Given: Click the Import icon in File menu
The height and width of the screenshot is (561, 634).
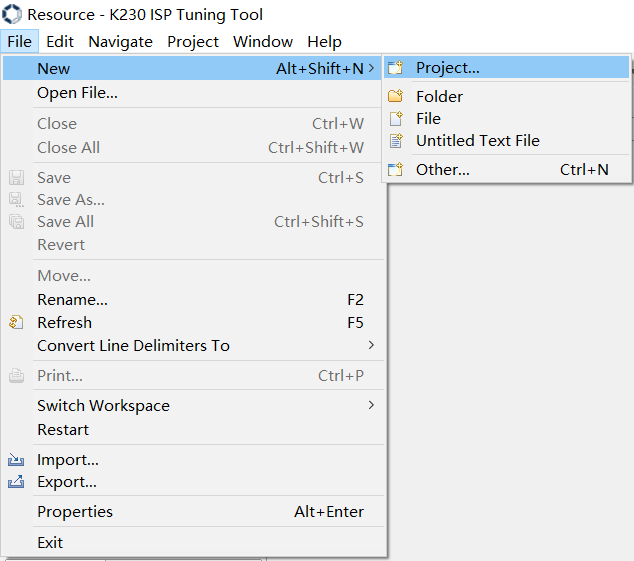Looking at the screenshot, I should pyautogui.click(x=16, y=460).
